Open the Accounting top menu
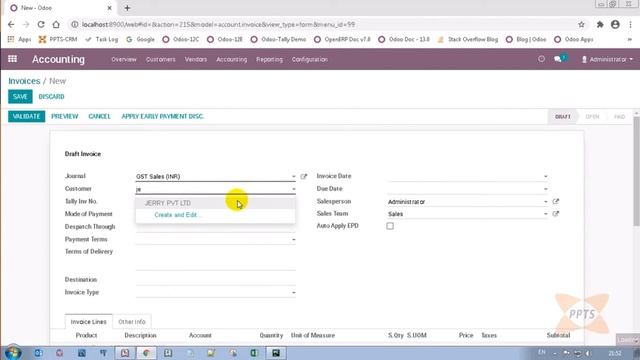 click(231, 59)
